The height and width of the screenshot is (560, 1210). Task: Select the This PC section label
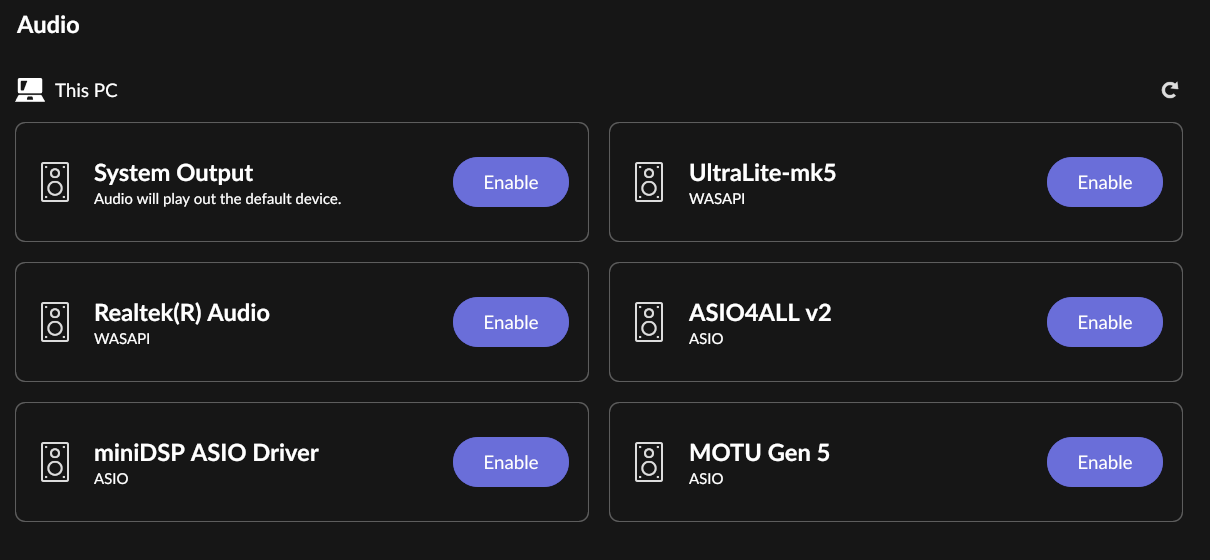click(x=86, y=91)
